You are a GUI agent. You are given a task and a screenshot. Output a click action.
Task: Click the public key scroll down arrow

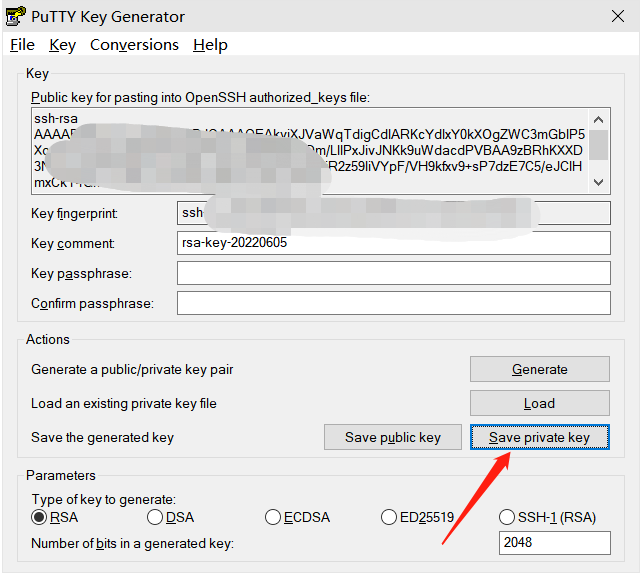tap(598, 182)
